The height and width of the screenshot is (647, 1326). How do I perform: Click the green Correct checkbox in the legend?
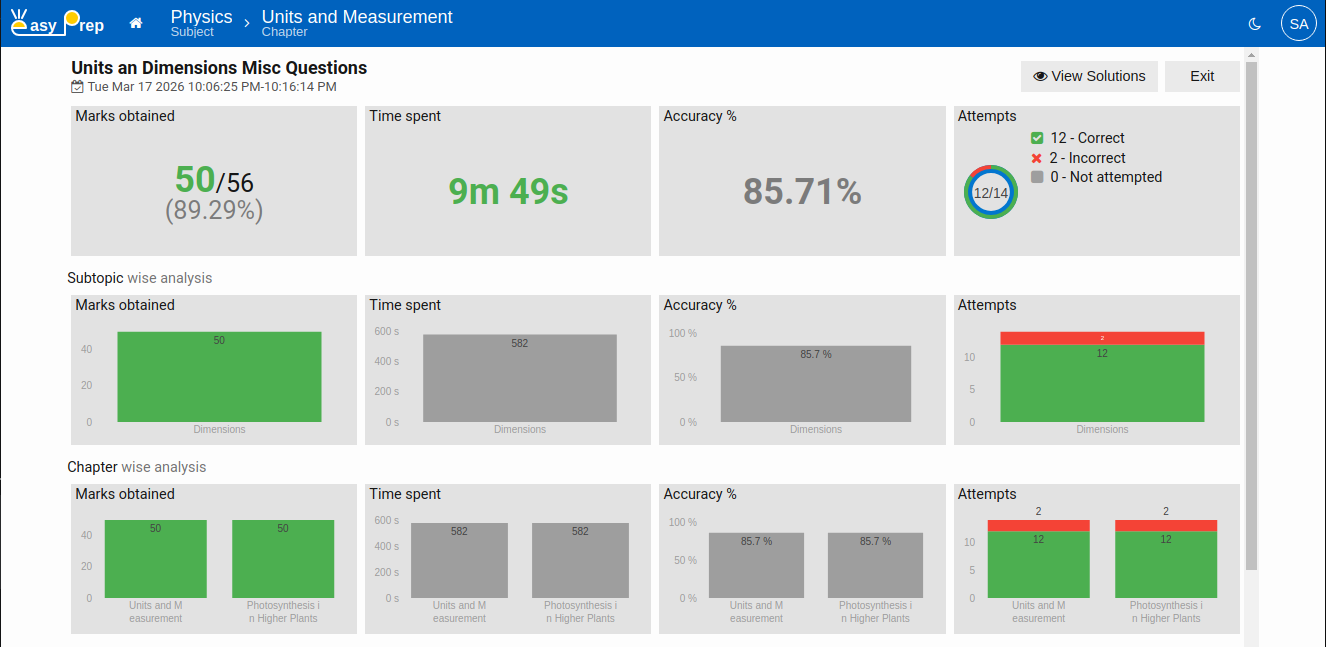tap(1037, 138)
